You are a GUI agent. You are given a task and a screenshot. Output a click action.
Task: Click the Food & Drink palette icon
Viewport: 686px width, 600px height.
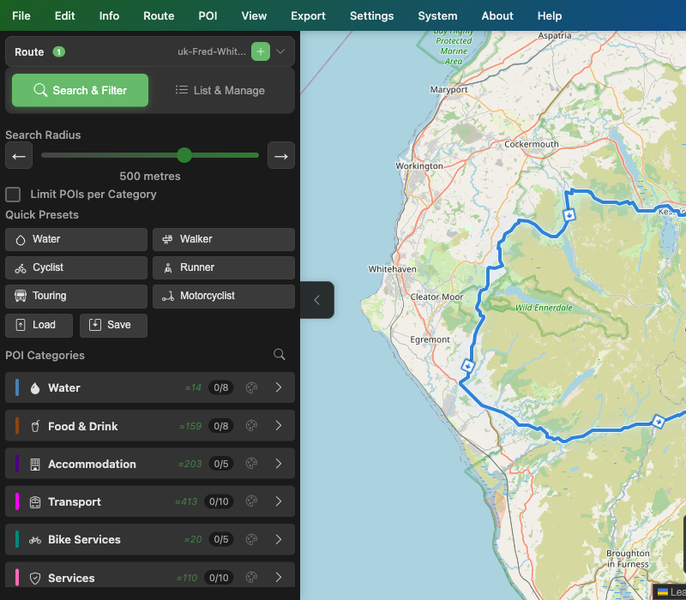point(252,426)
